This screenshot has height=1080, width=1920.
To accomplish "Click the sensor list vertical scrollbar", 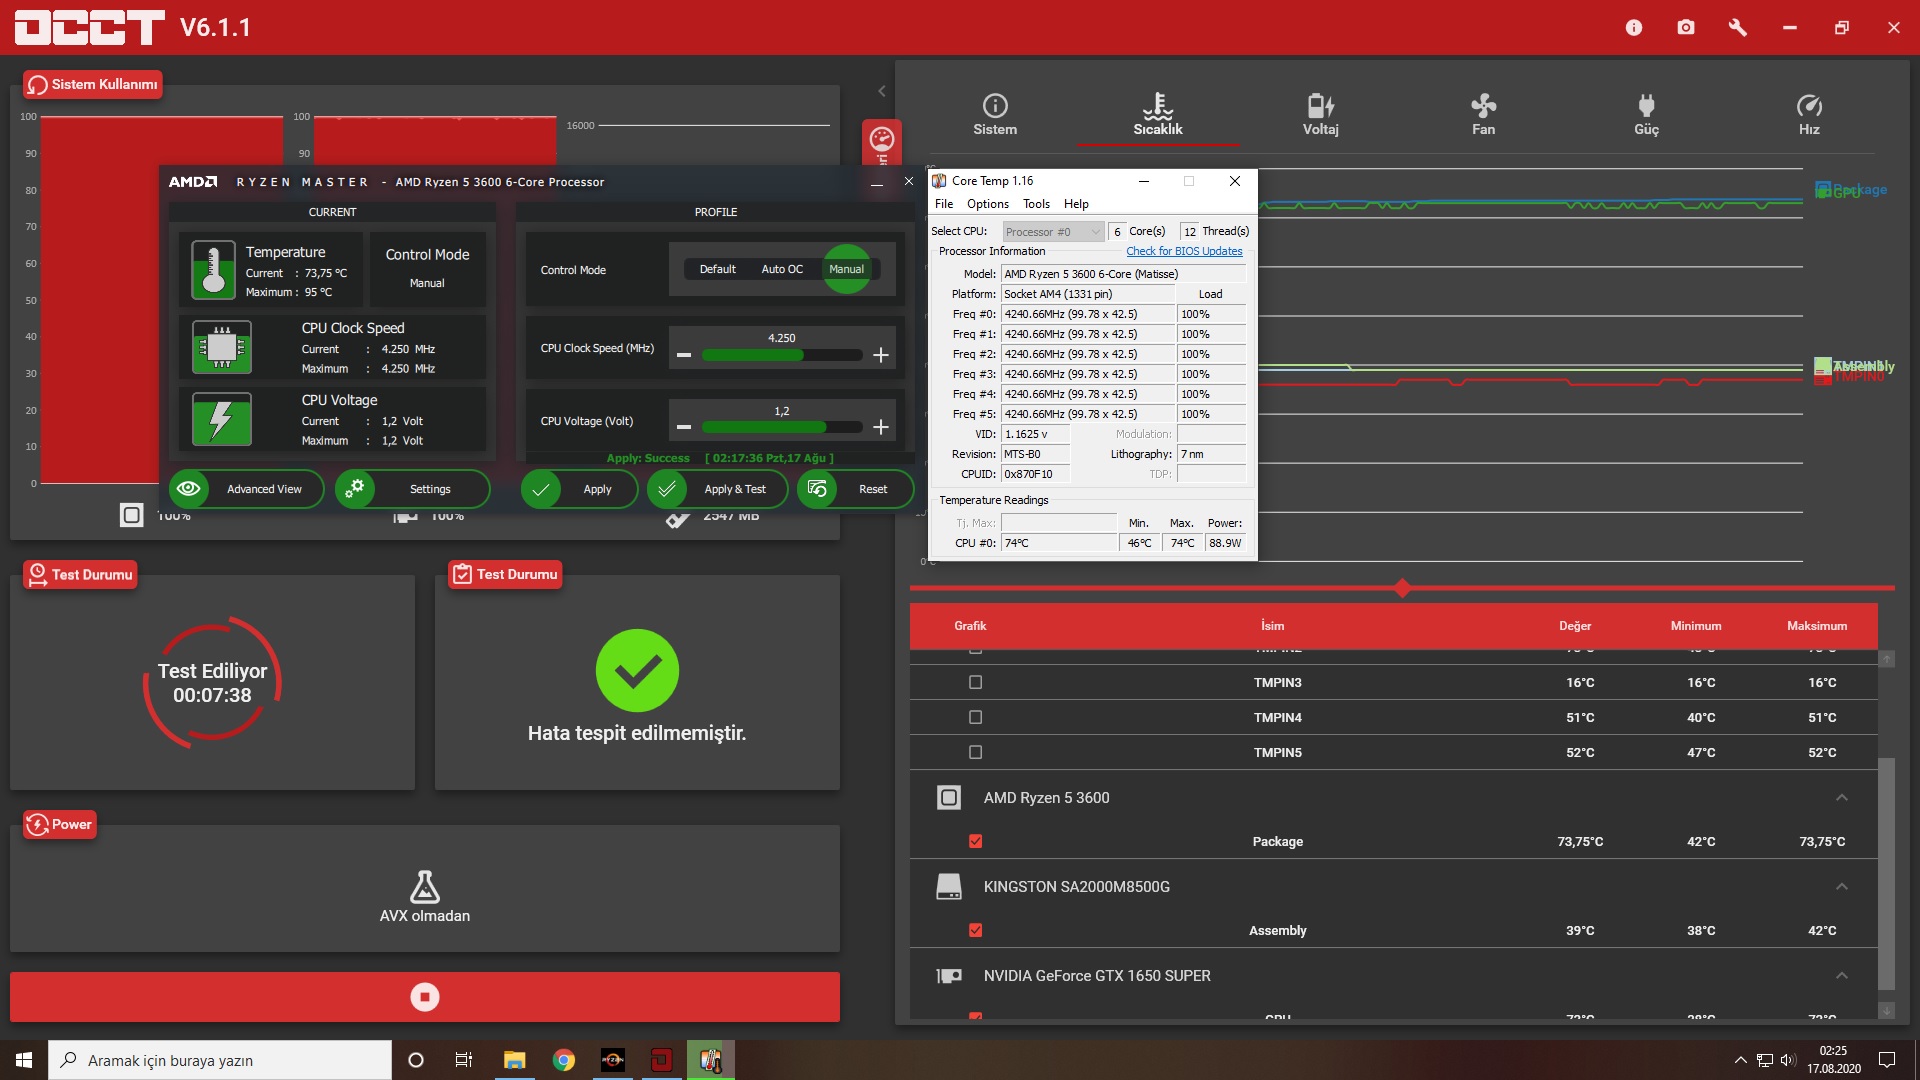I will pos(1887,873).
